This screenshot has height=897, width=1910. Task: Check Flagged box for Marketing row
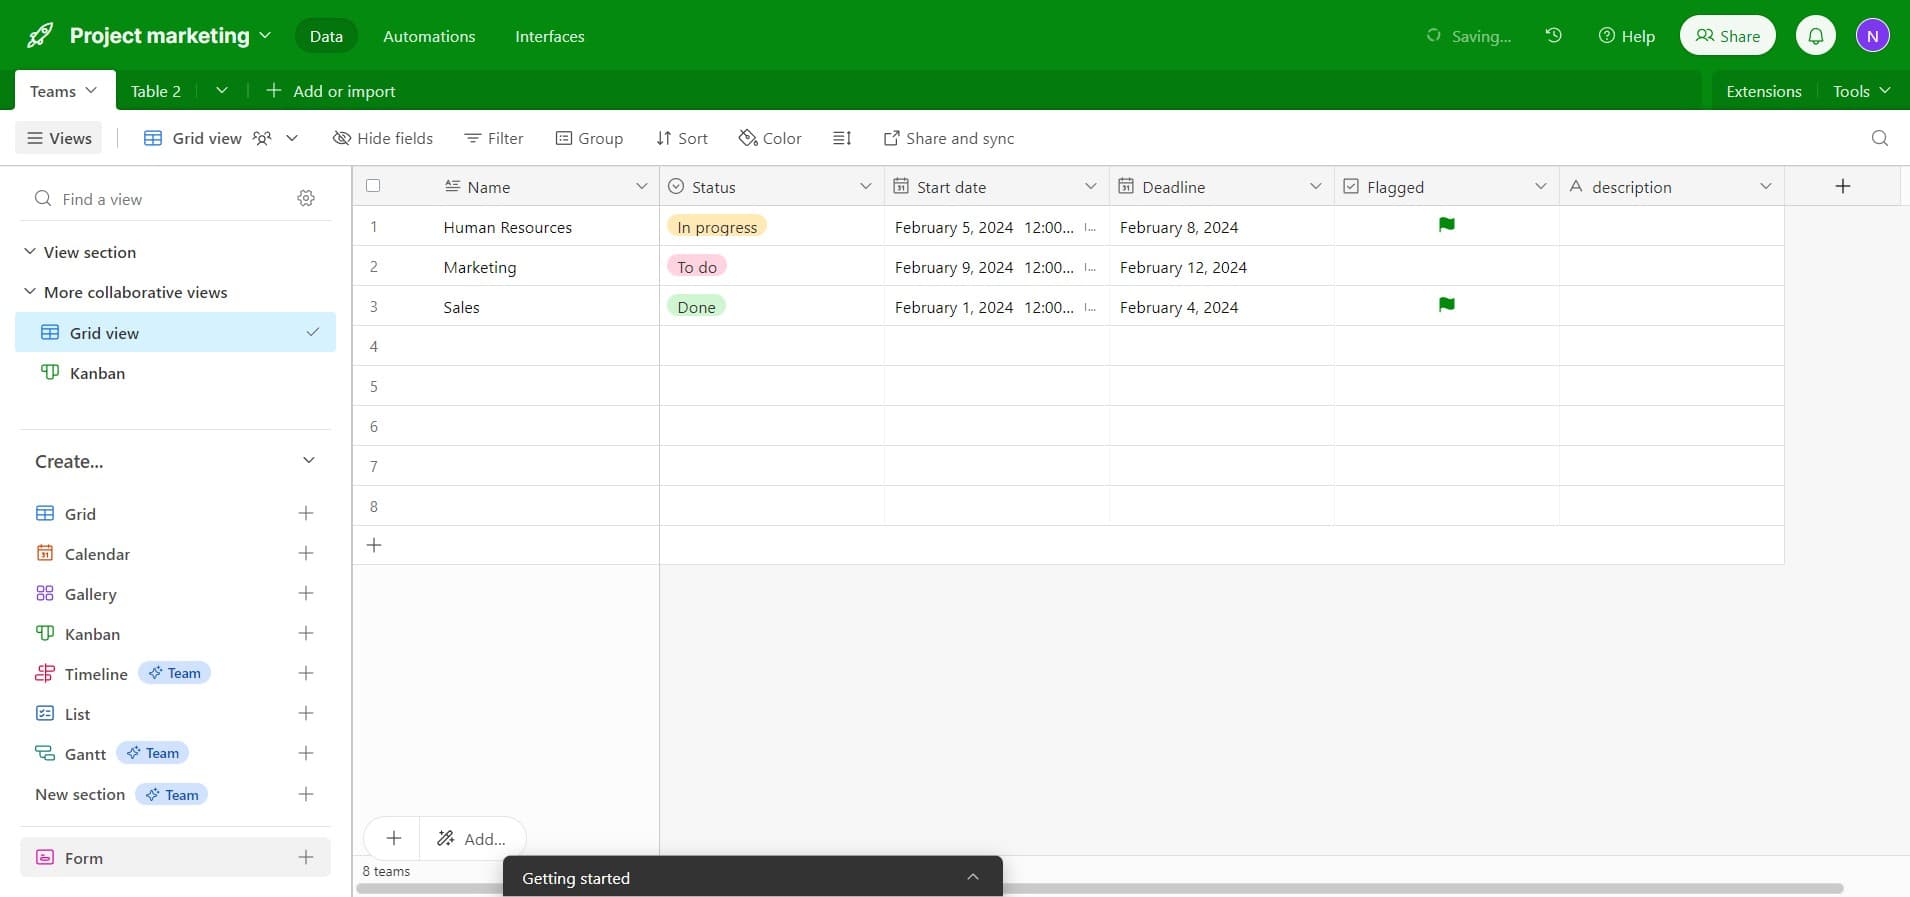point(1446,267)
